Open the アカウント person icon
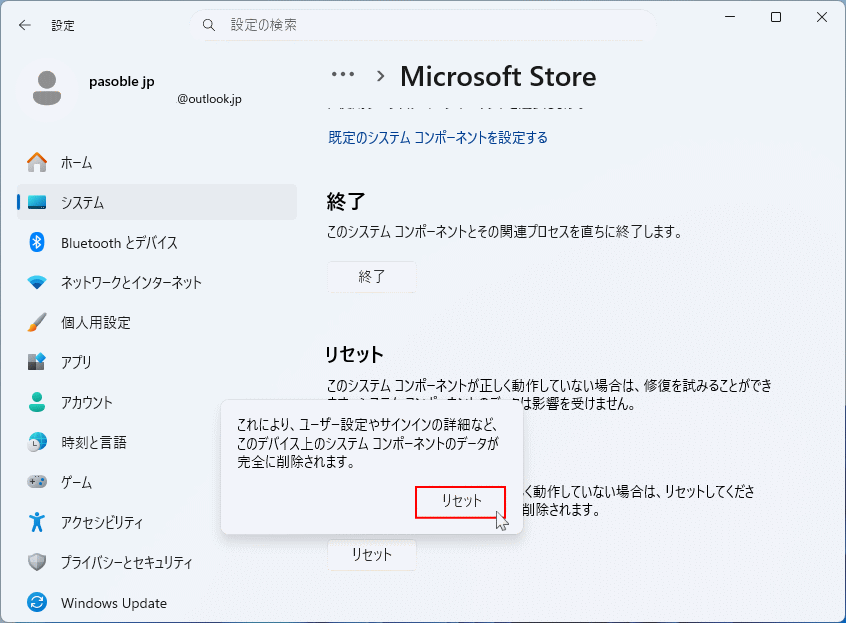Image resolution: width=846 pixels, height=623 pixels. click(x=37, y=402)
